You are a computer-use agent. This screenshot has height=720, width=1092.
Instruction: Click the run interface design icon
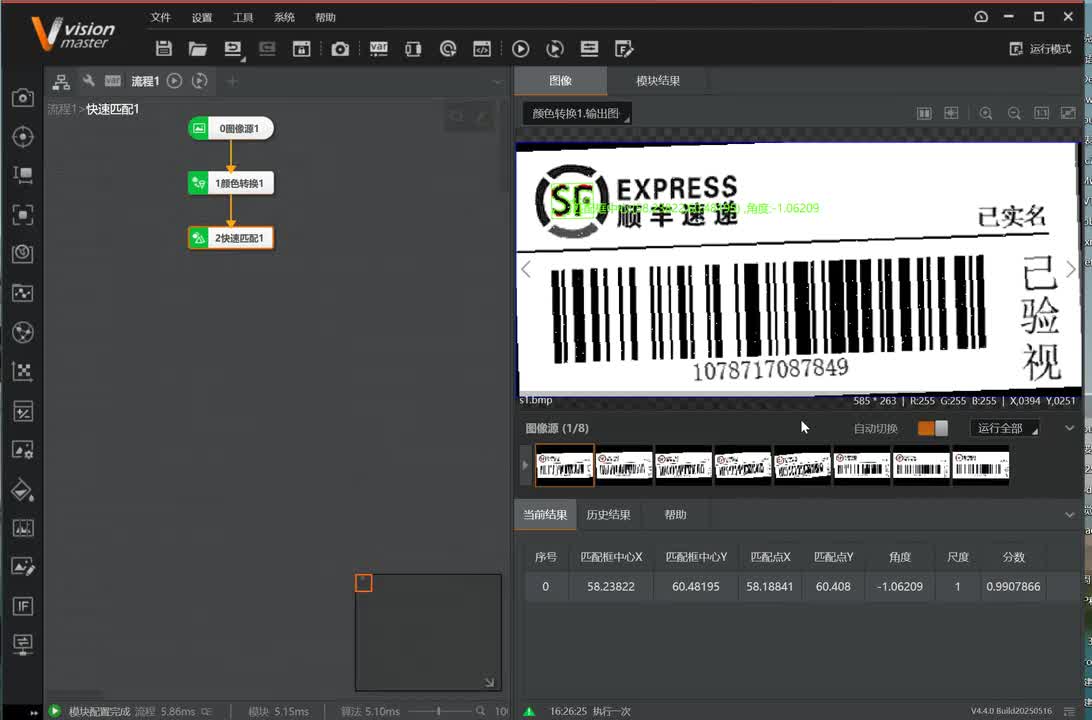(589, 49)
